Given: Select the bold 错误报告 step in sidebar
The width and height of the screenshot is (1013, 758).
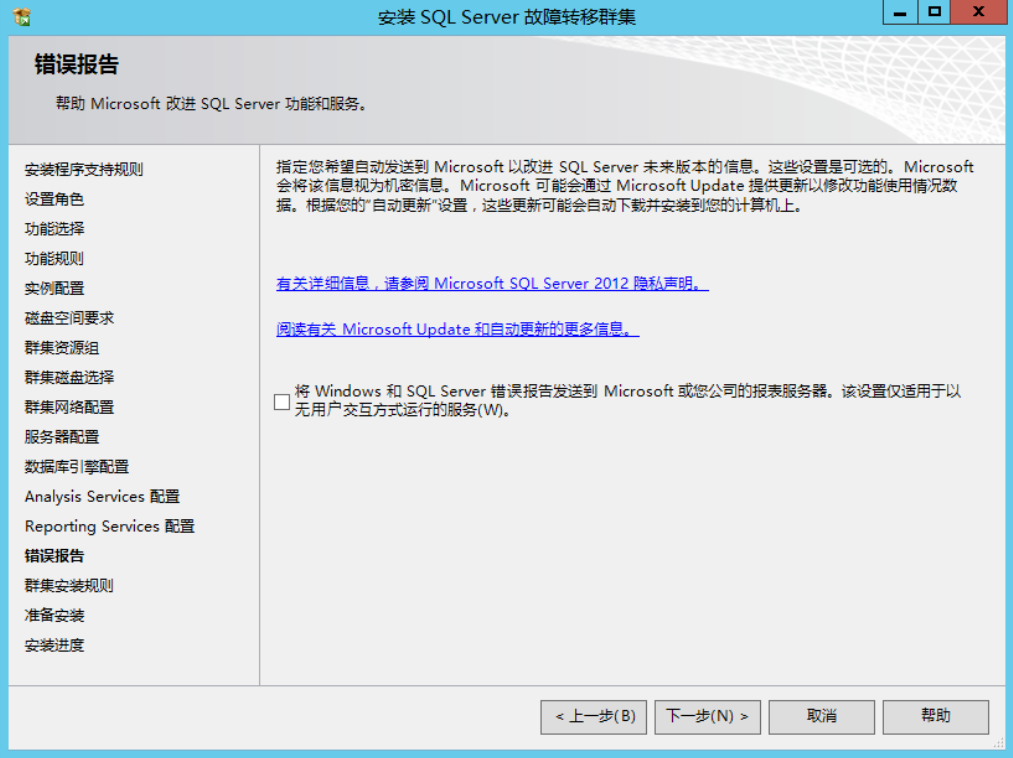Looking at the screenshot, I should [54, 556].
